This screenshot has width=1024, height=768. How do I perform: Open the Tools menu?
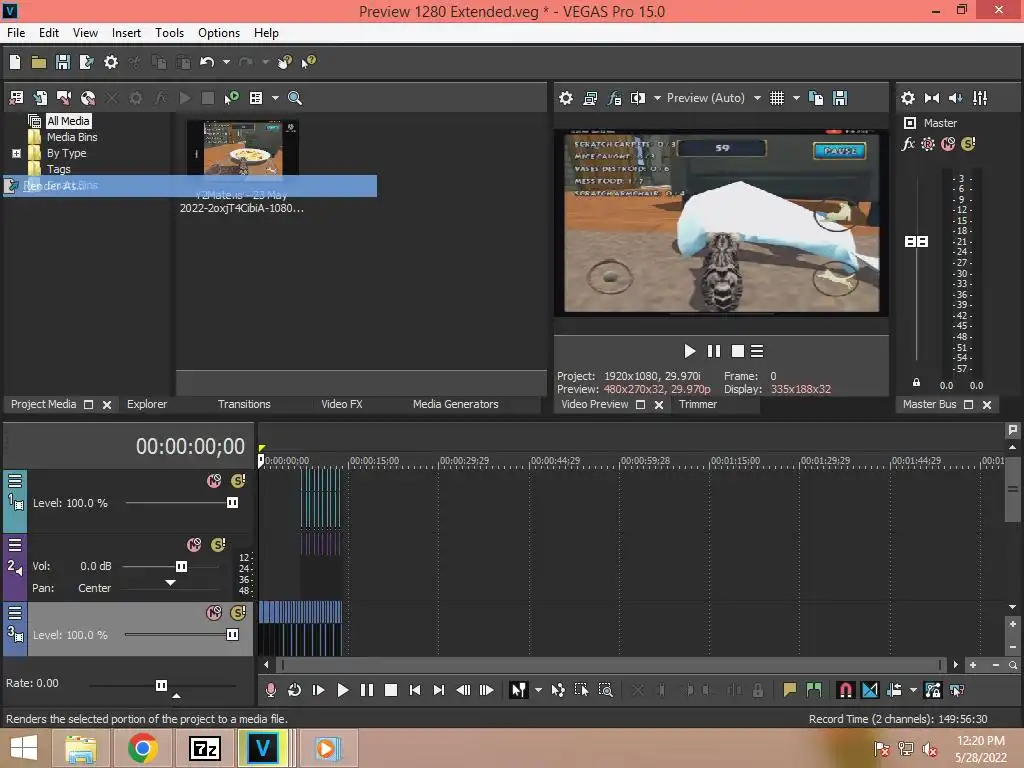[x=169, y=33]
